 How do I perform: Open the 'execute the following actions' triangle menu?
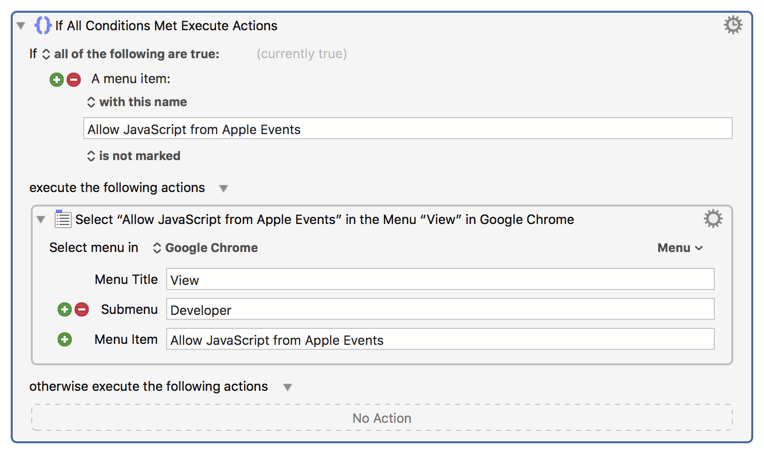[x=224, y=188]
